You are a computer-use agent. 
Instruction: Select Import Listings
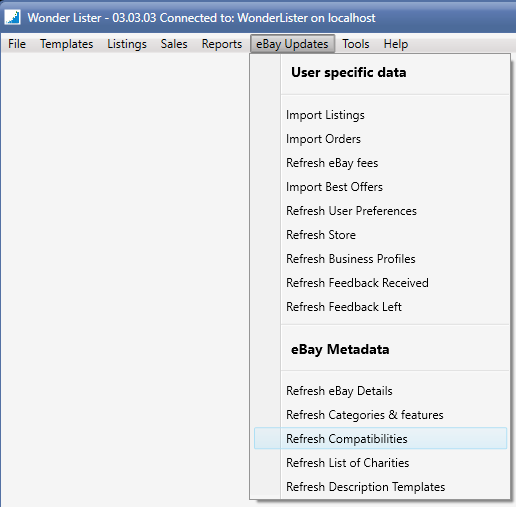point(380,115)
